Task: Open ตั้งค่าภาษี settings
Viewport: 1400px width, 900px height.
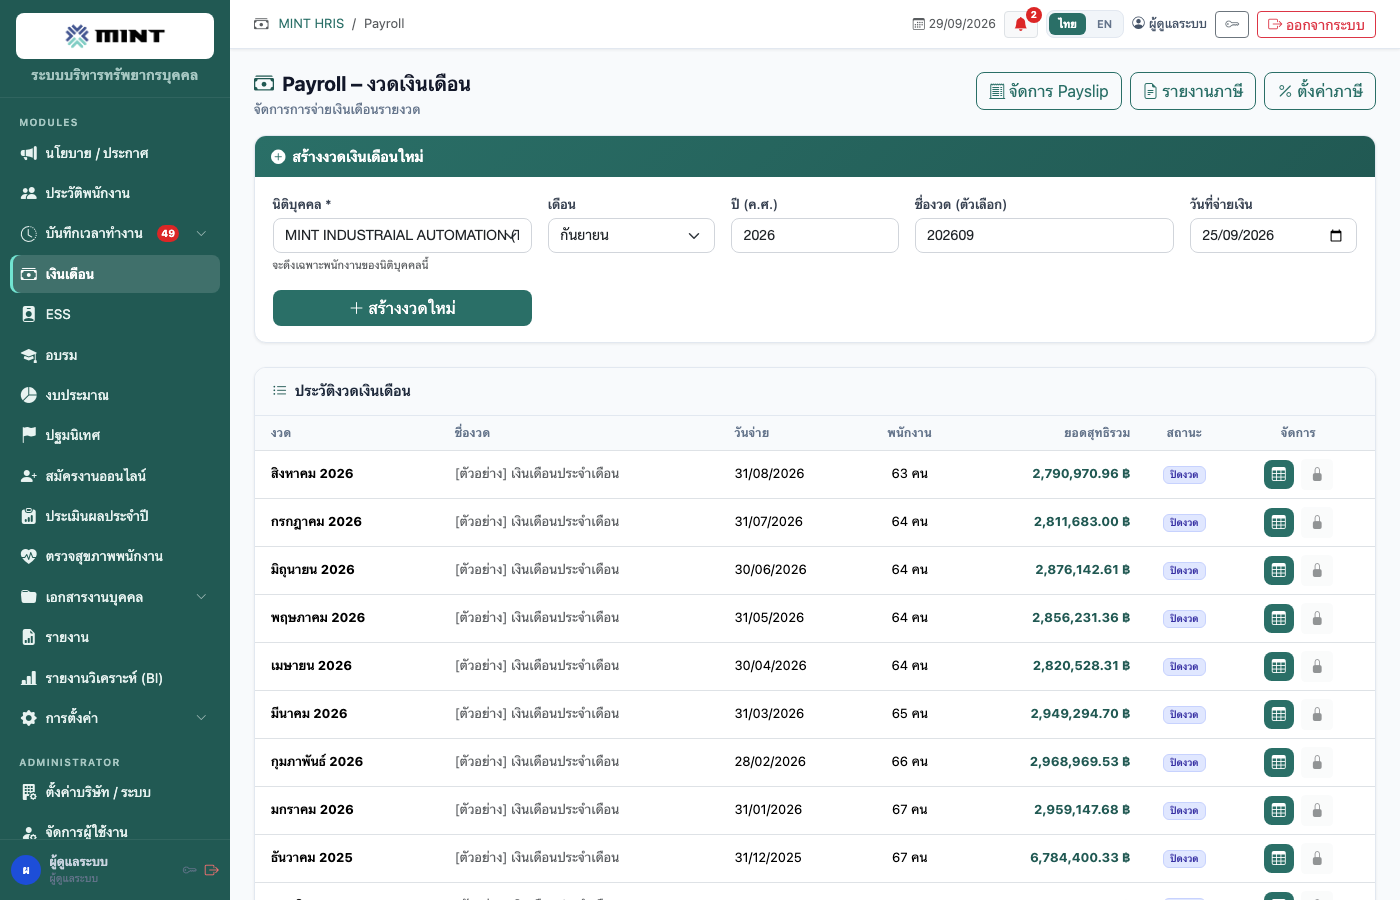Action: coord(1320,91)
